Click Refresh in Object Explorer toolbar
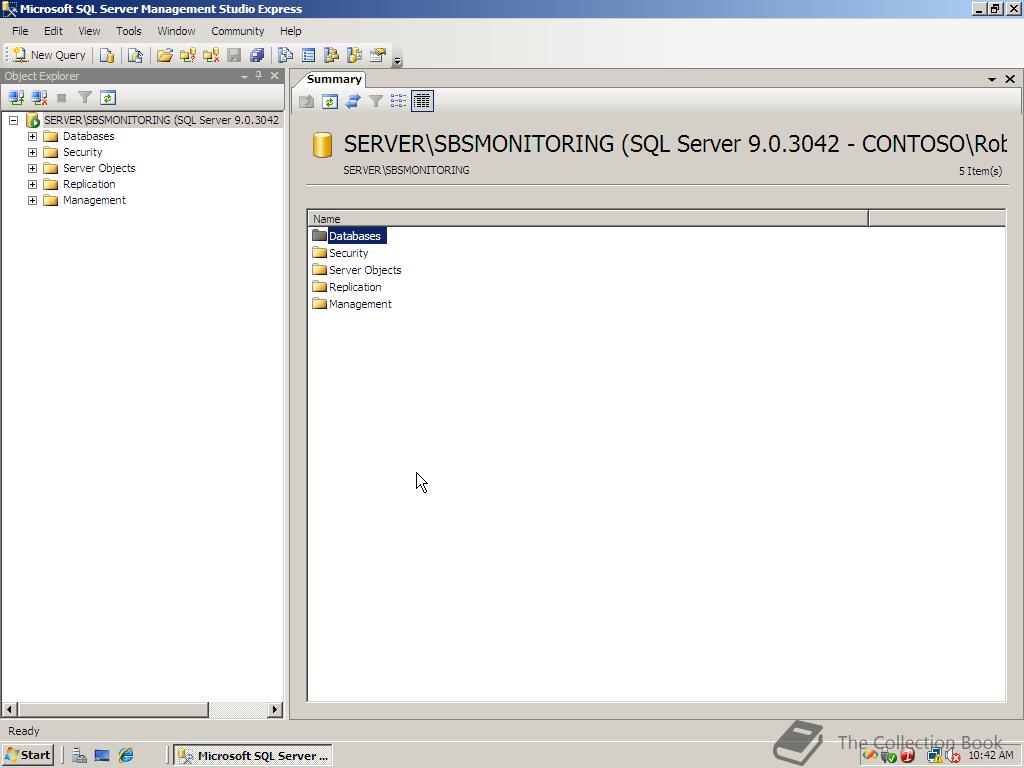 pos(108,98)
